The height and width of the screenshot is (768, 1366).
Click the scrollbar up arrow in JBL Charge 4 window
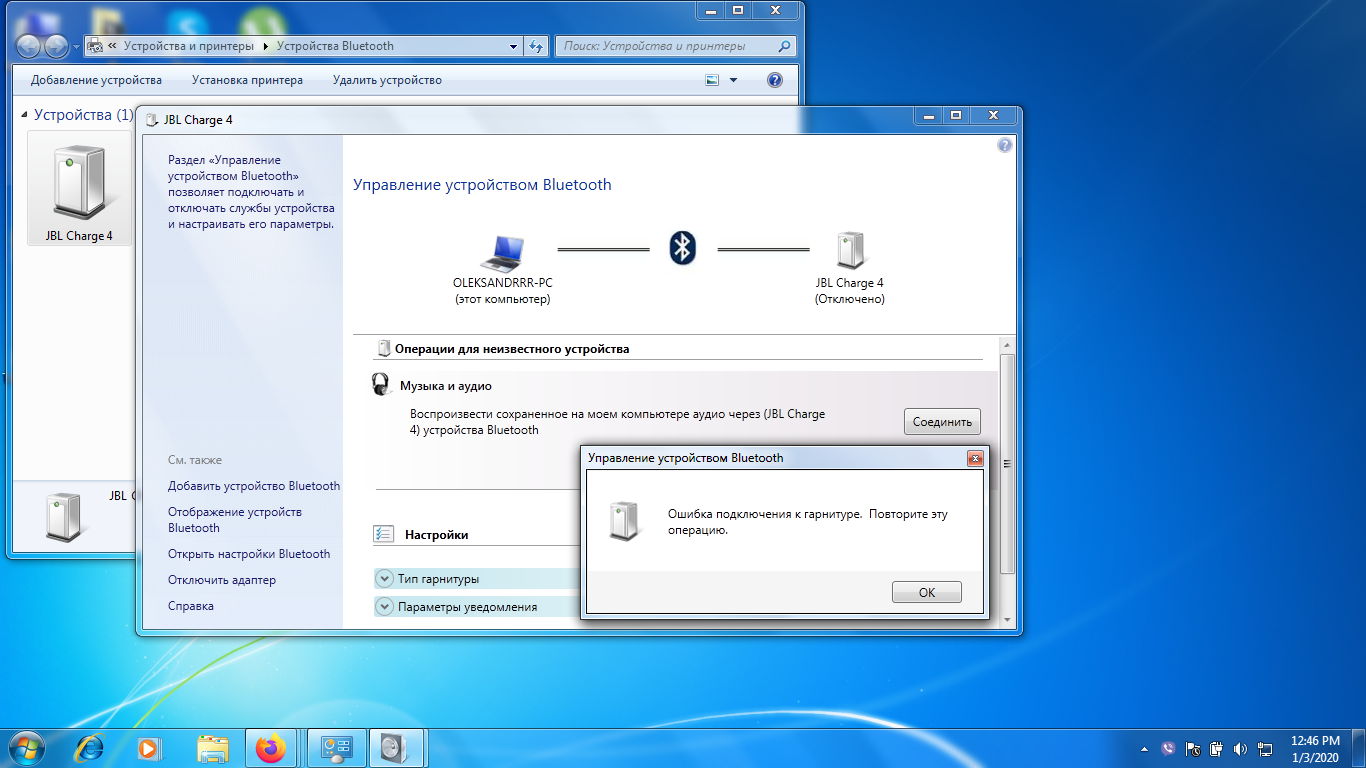[1008, 344]
